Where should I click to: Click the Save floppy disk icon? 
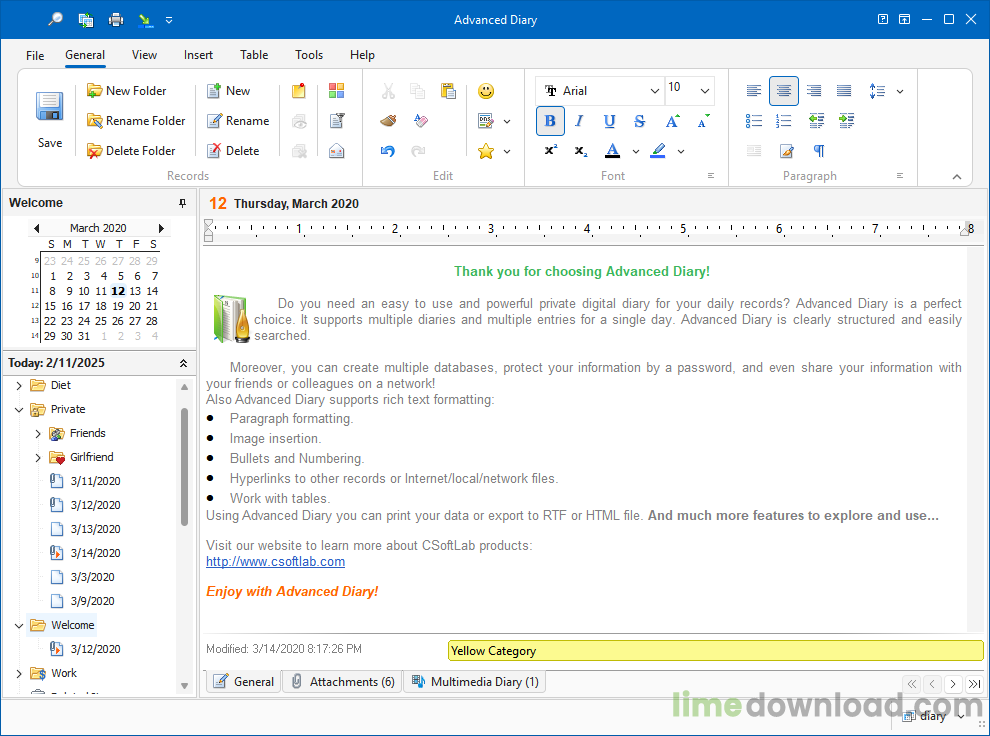49,106
